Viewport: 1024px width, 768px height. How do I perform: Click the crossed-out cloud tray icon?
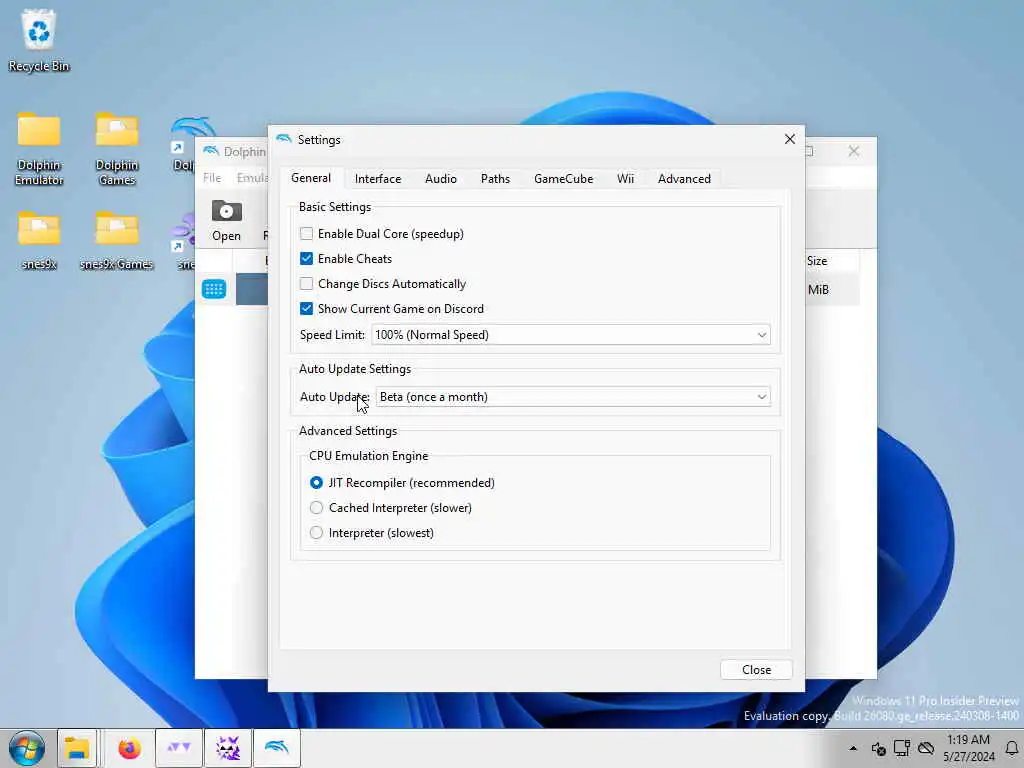(x=926, y=748)
